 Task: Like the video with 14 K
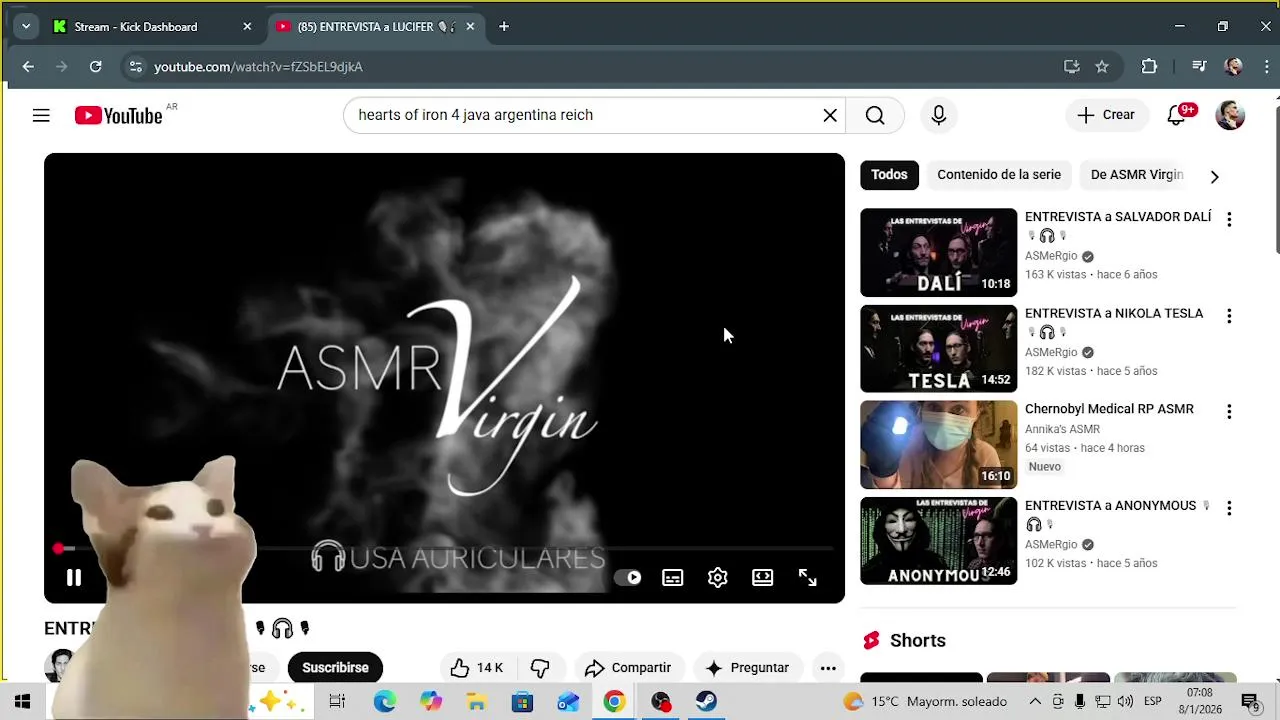(x=476, y=668)
